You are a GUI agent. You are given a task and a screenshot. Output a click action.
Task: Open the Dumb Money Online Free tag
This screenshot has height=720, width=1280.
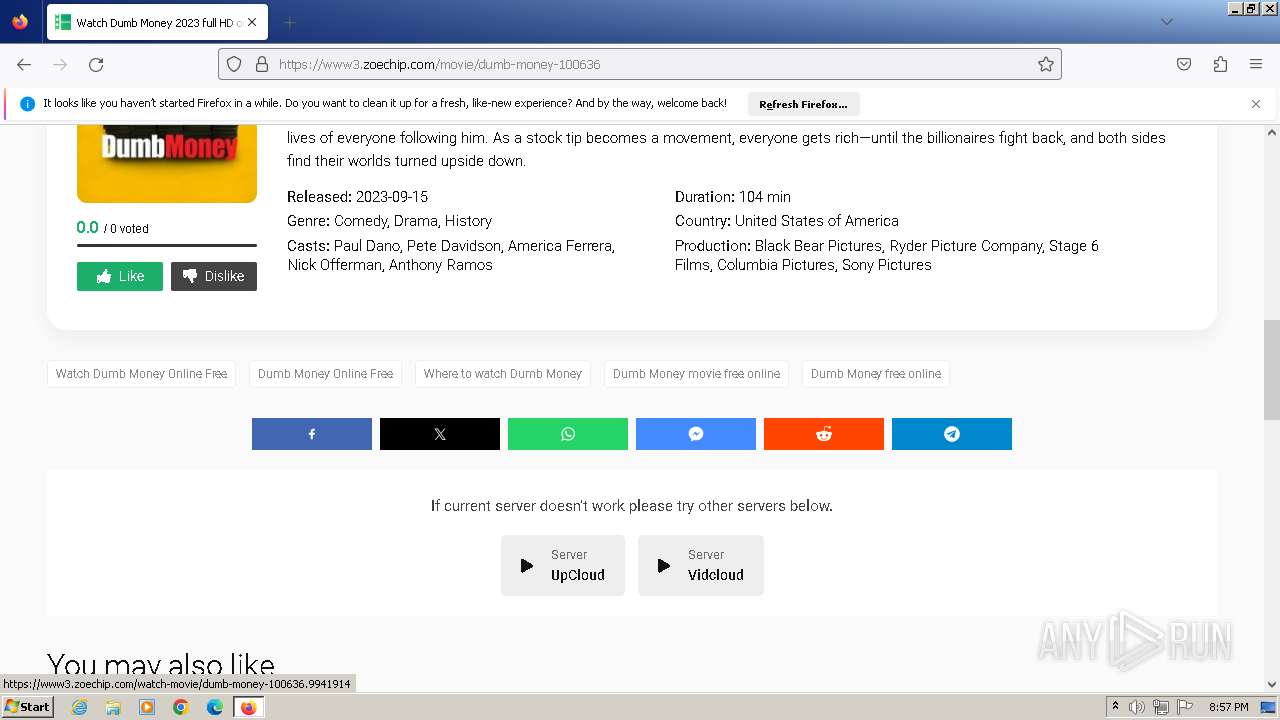(325, 374)
